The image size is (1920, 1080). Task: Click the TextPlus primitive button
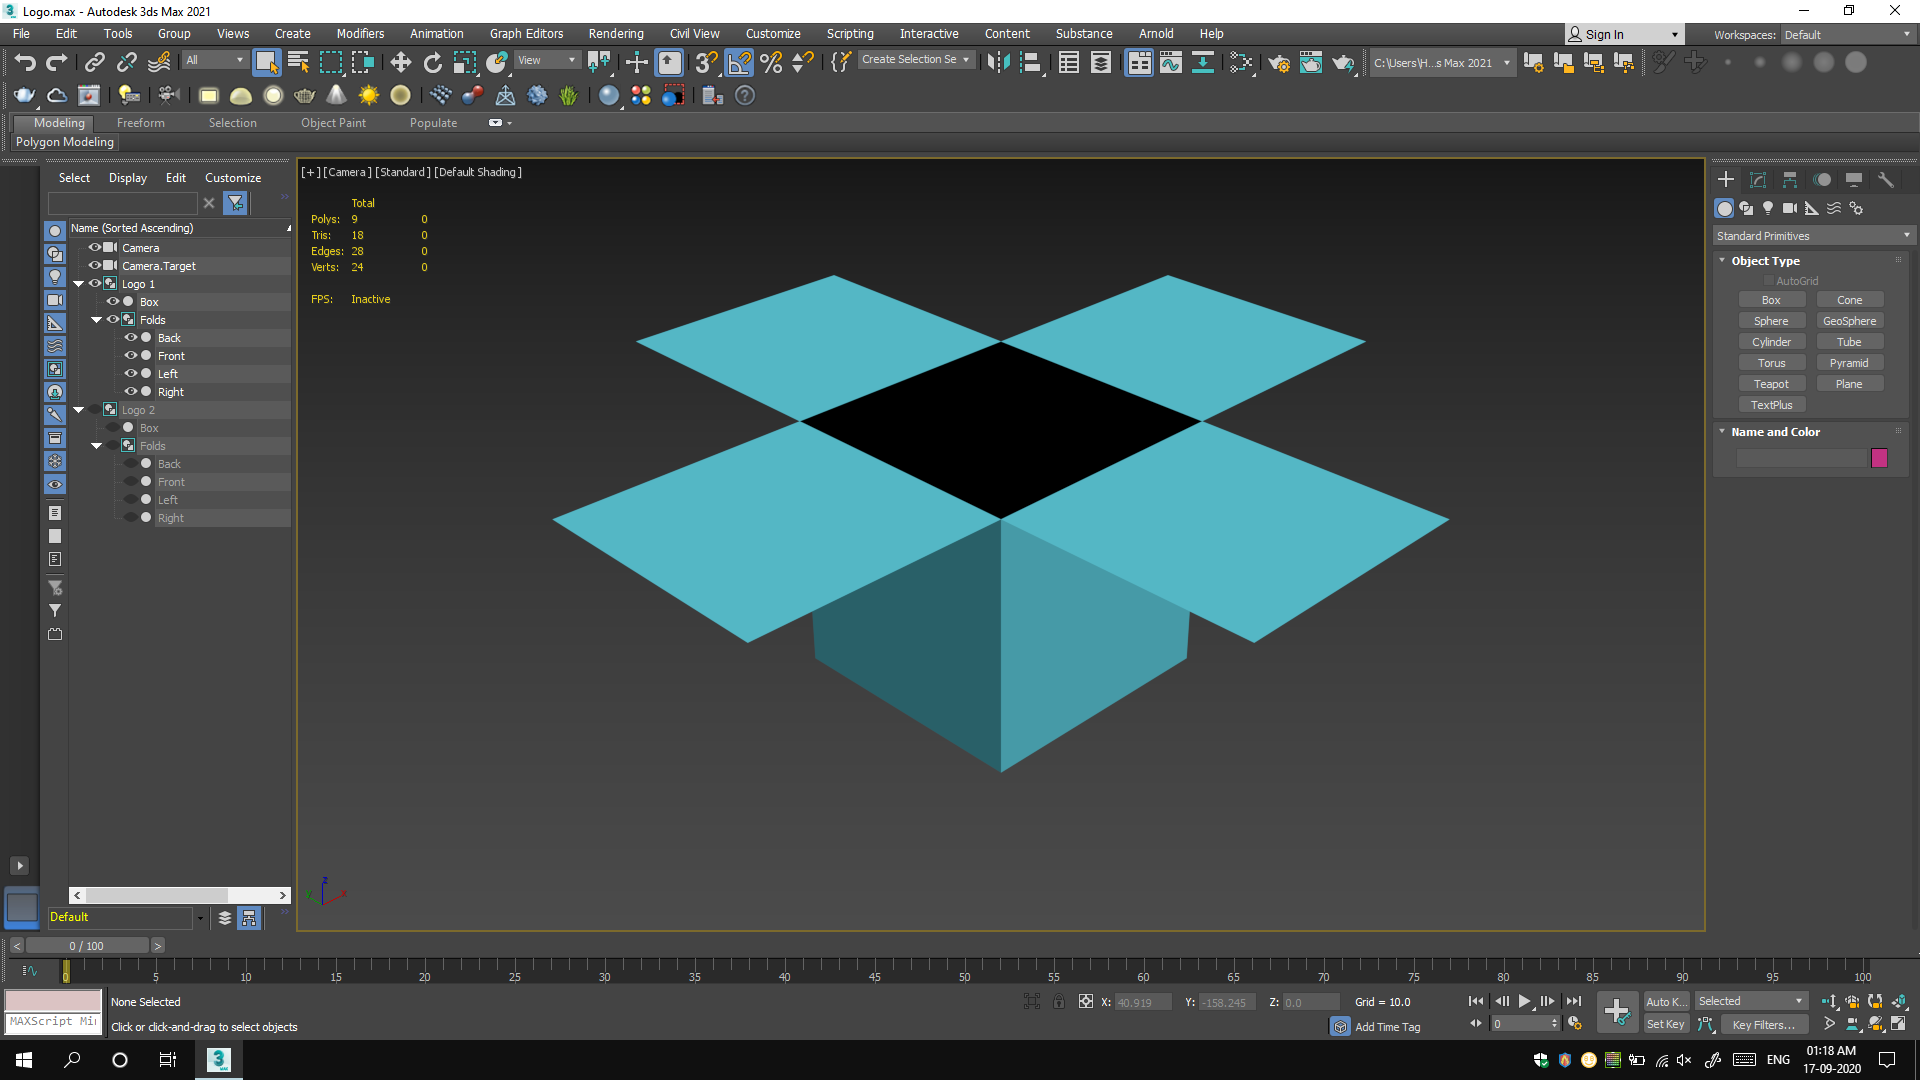(x=1771, y=405)
